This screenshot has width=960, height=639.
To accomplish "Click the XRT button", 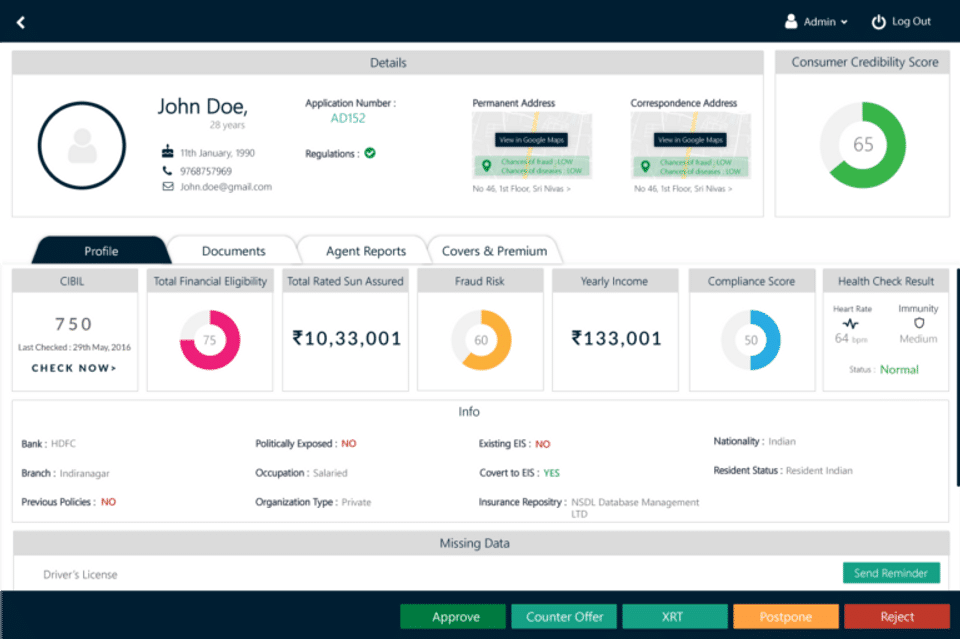I will [675, 616].
